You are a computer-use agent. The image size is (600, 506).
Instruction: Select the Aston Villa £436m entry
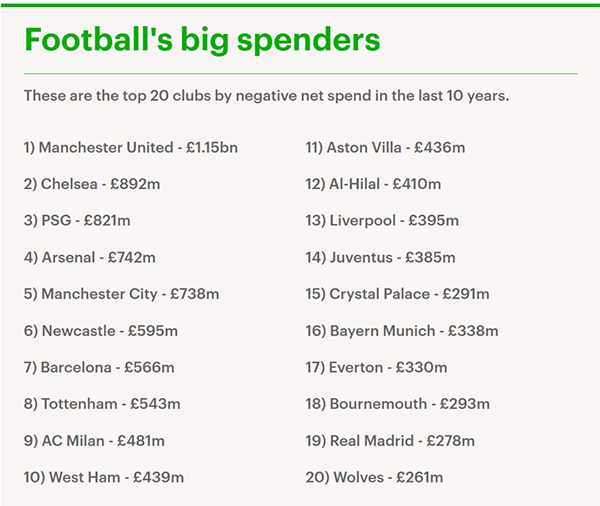pos(385,148)
